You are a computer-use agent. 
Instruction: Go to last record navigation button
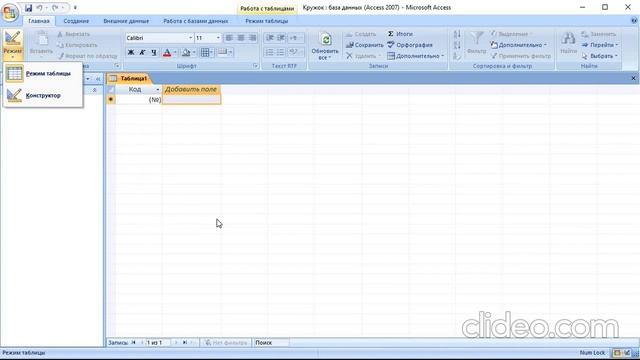click(x=184, y=343)
